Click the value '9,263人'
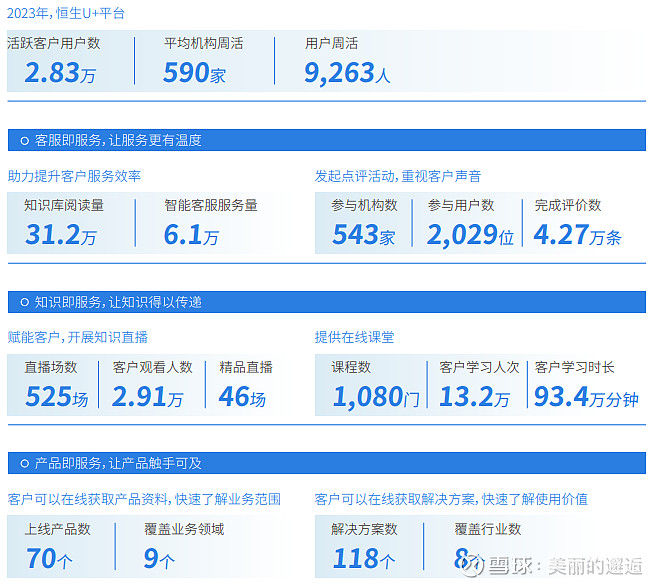Image resolution: width=662 pixels, height=586 pixels. (x=347, y=73)
